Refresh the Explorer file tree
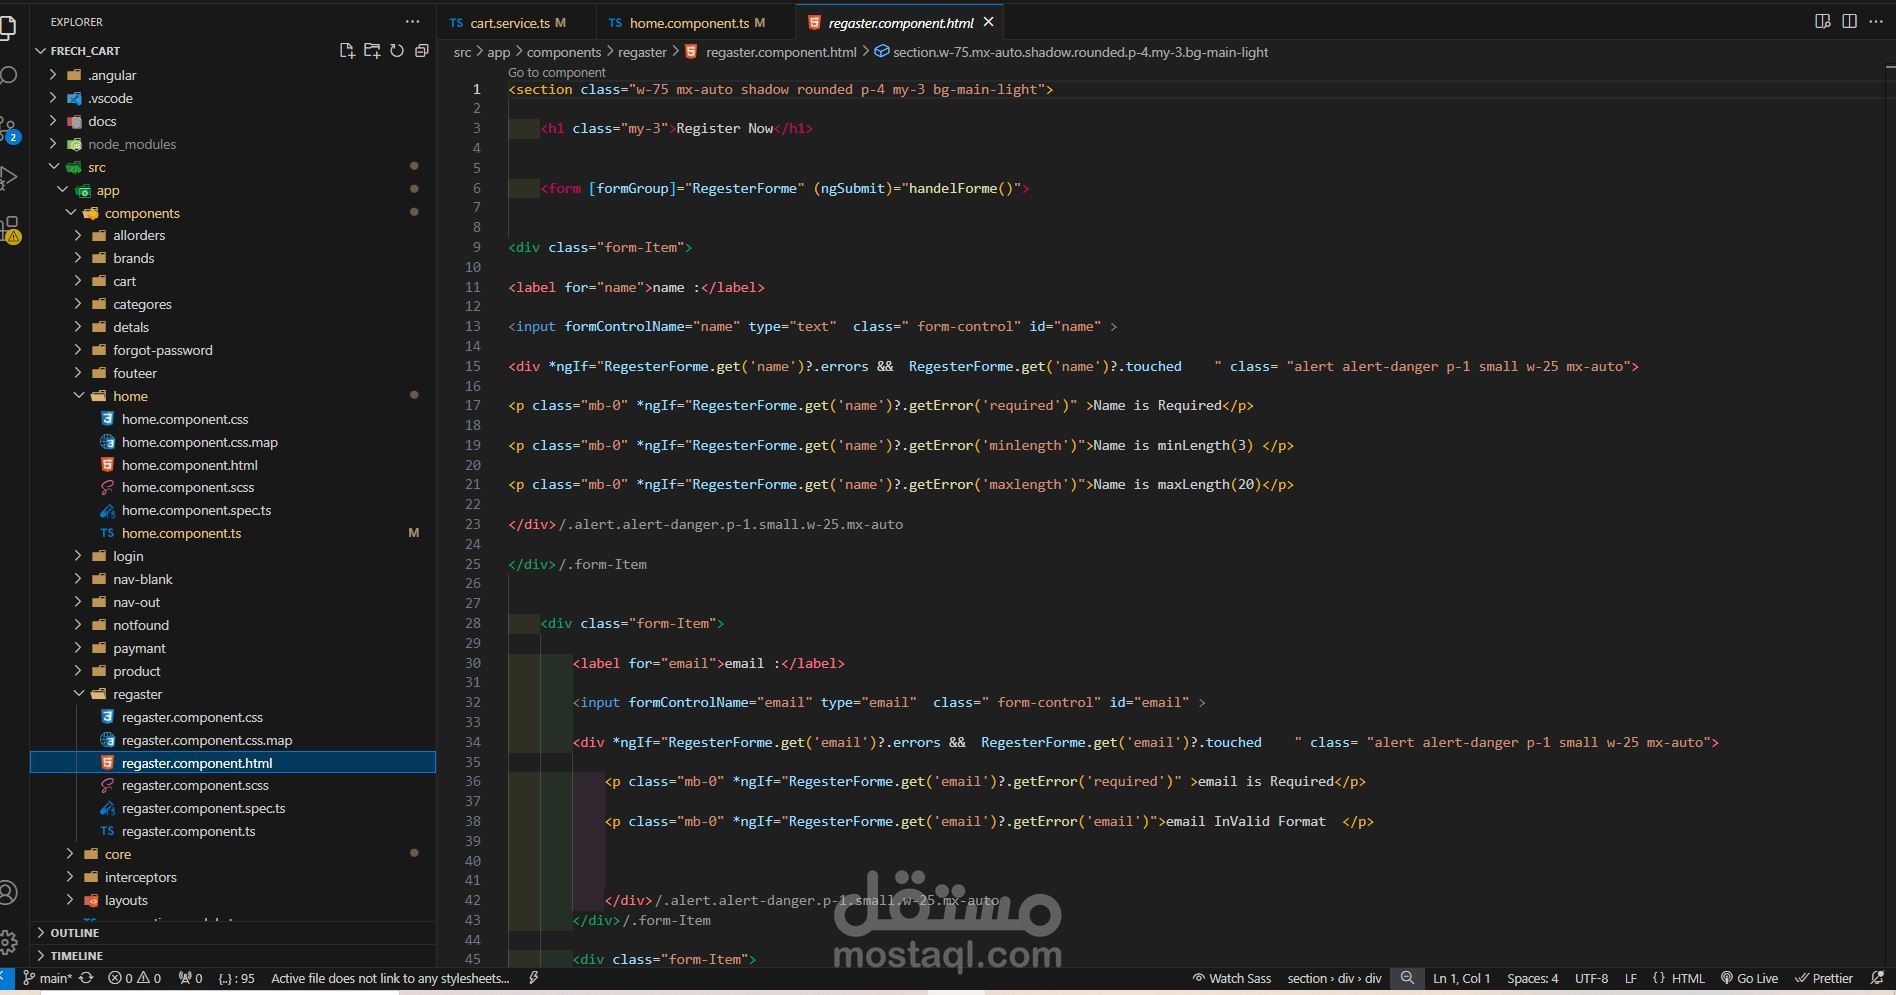 point(397,51)
